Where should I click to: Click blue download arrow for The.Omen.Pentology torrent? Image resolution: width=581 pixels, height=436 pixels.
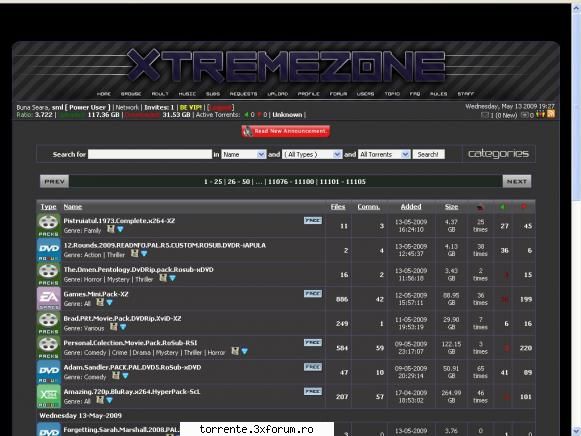pyautogui.click(x=173, y=279)
